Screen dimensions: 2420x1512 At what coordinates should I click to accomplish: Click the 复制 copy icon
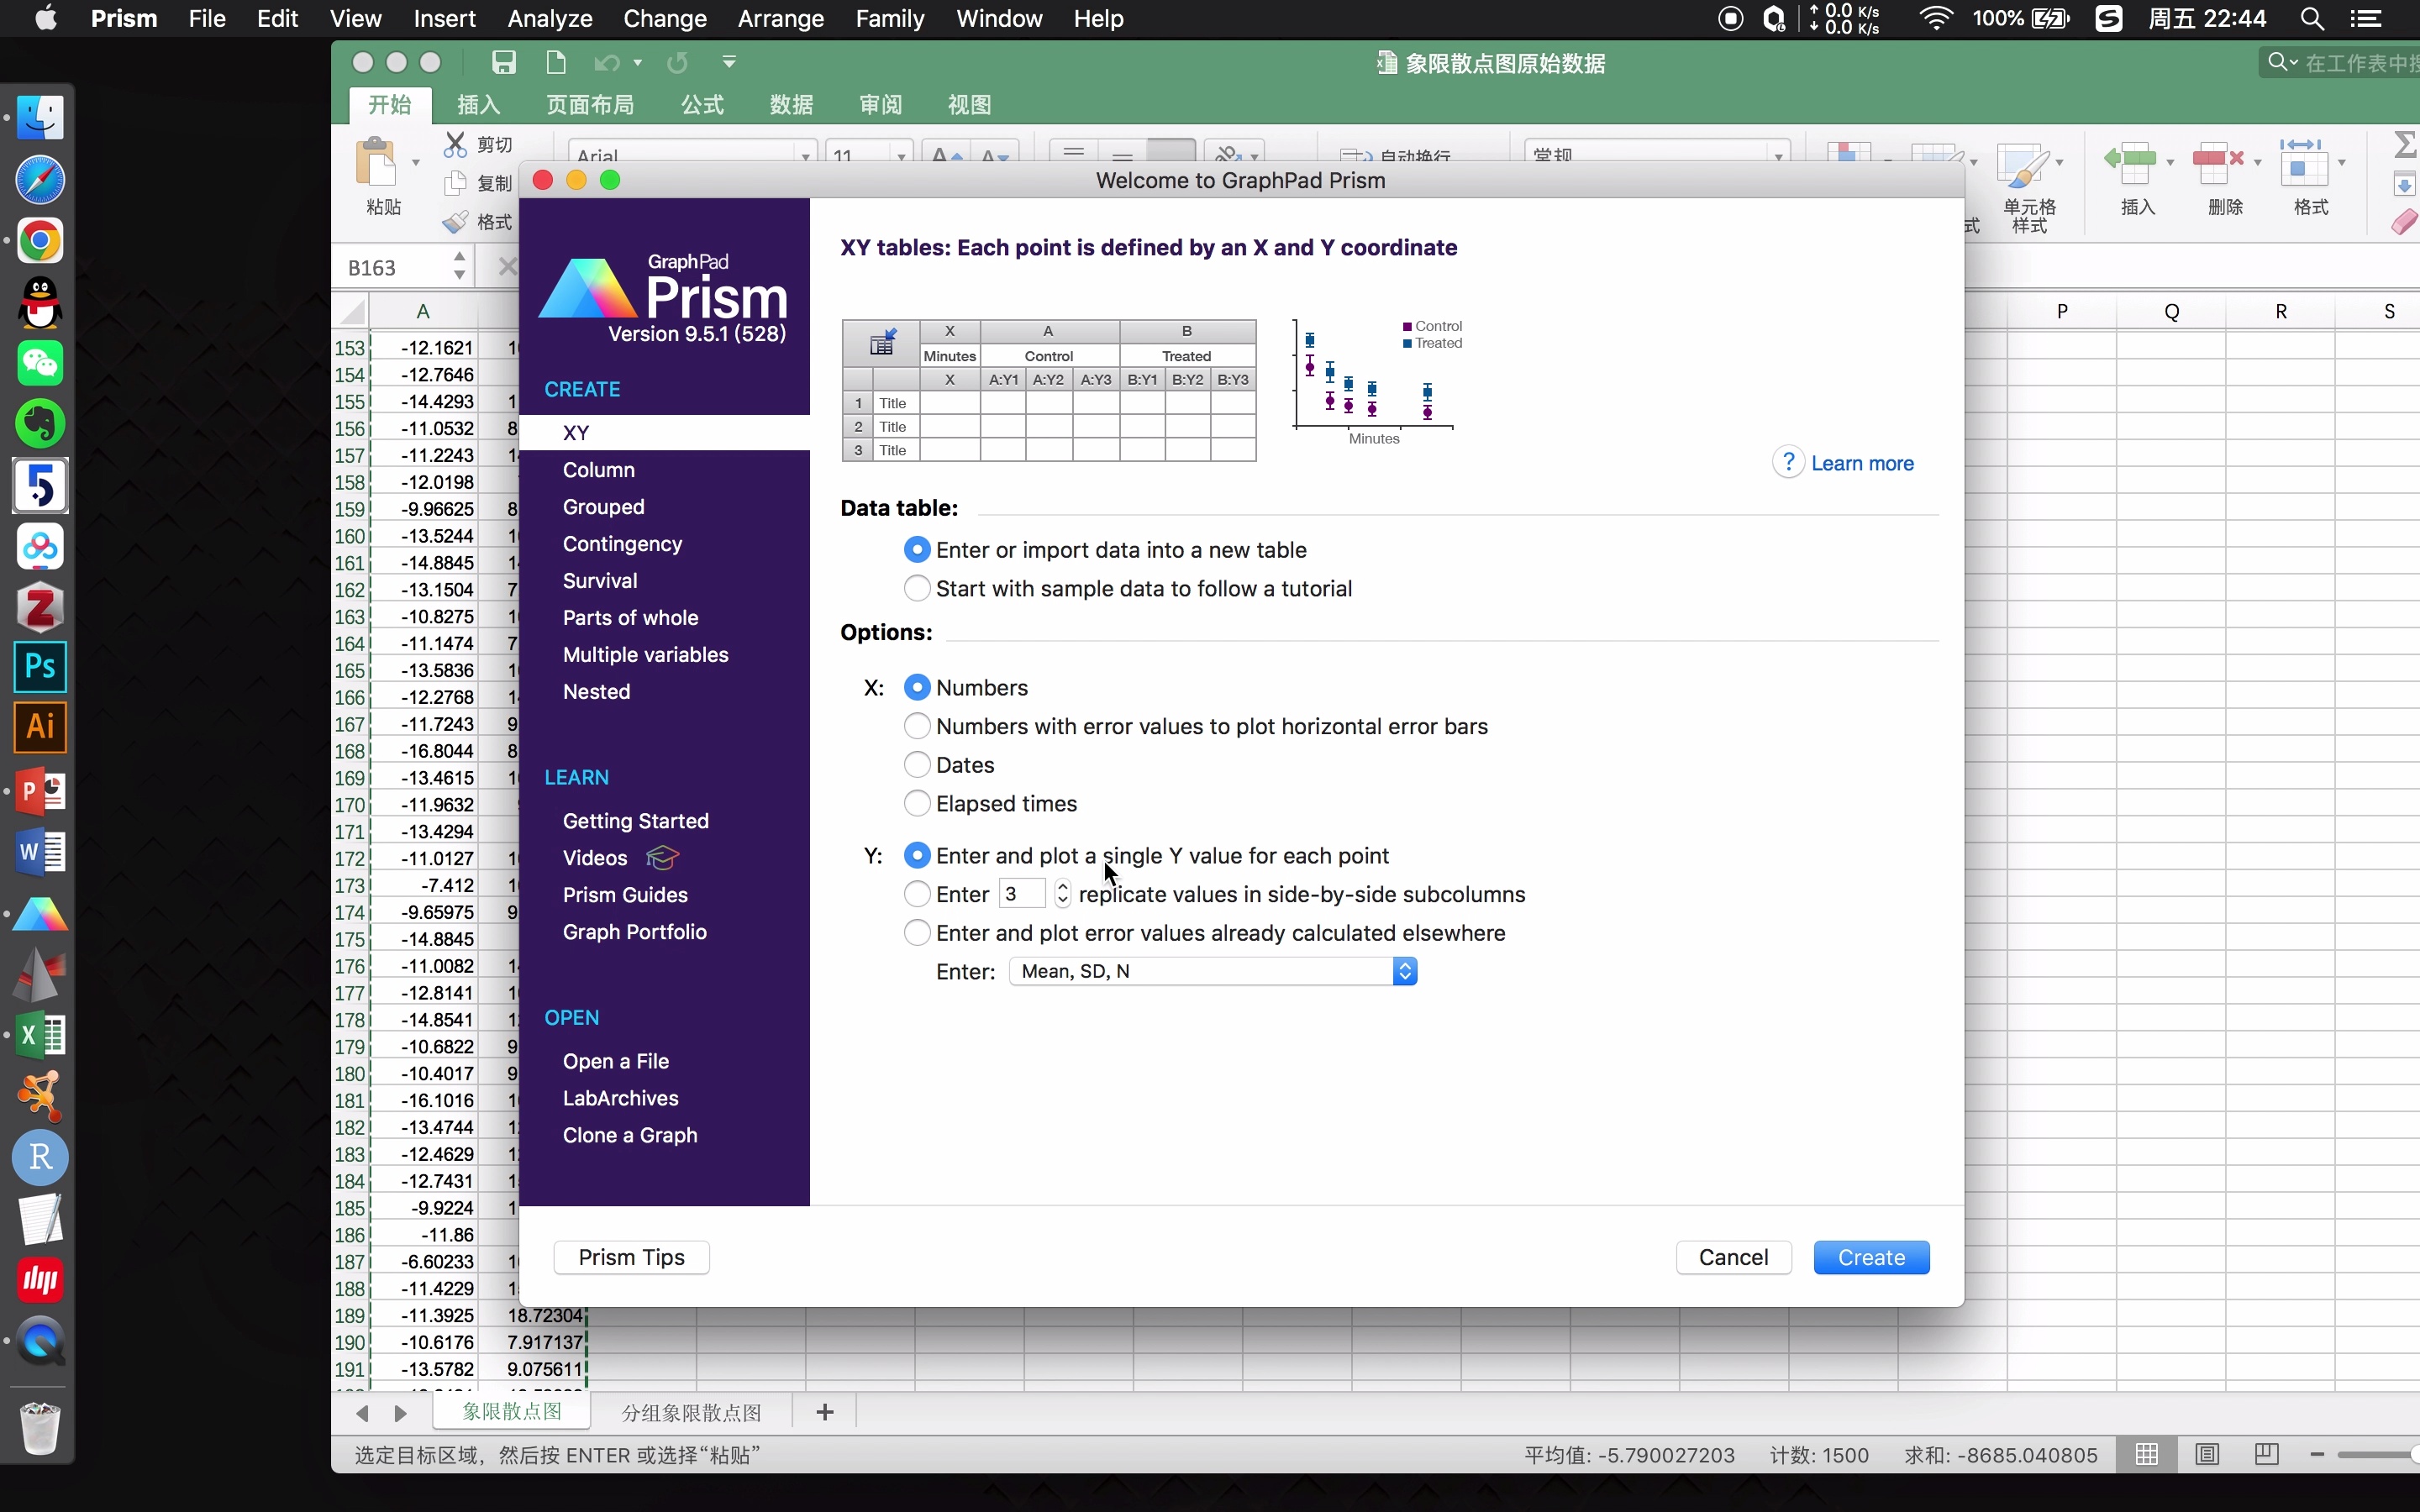456,182
